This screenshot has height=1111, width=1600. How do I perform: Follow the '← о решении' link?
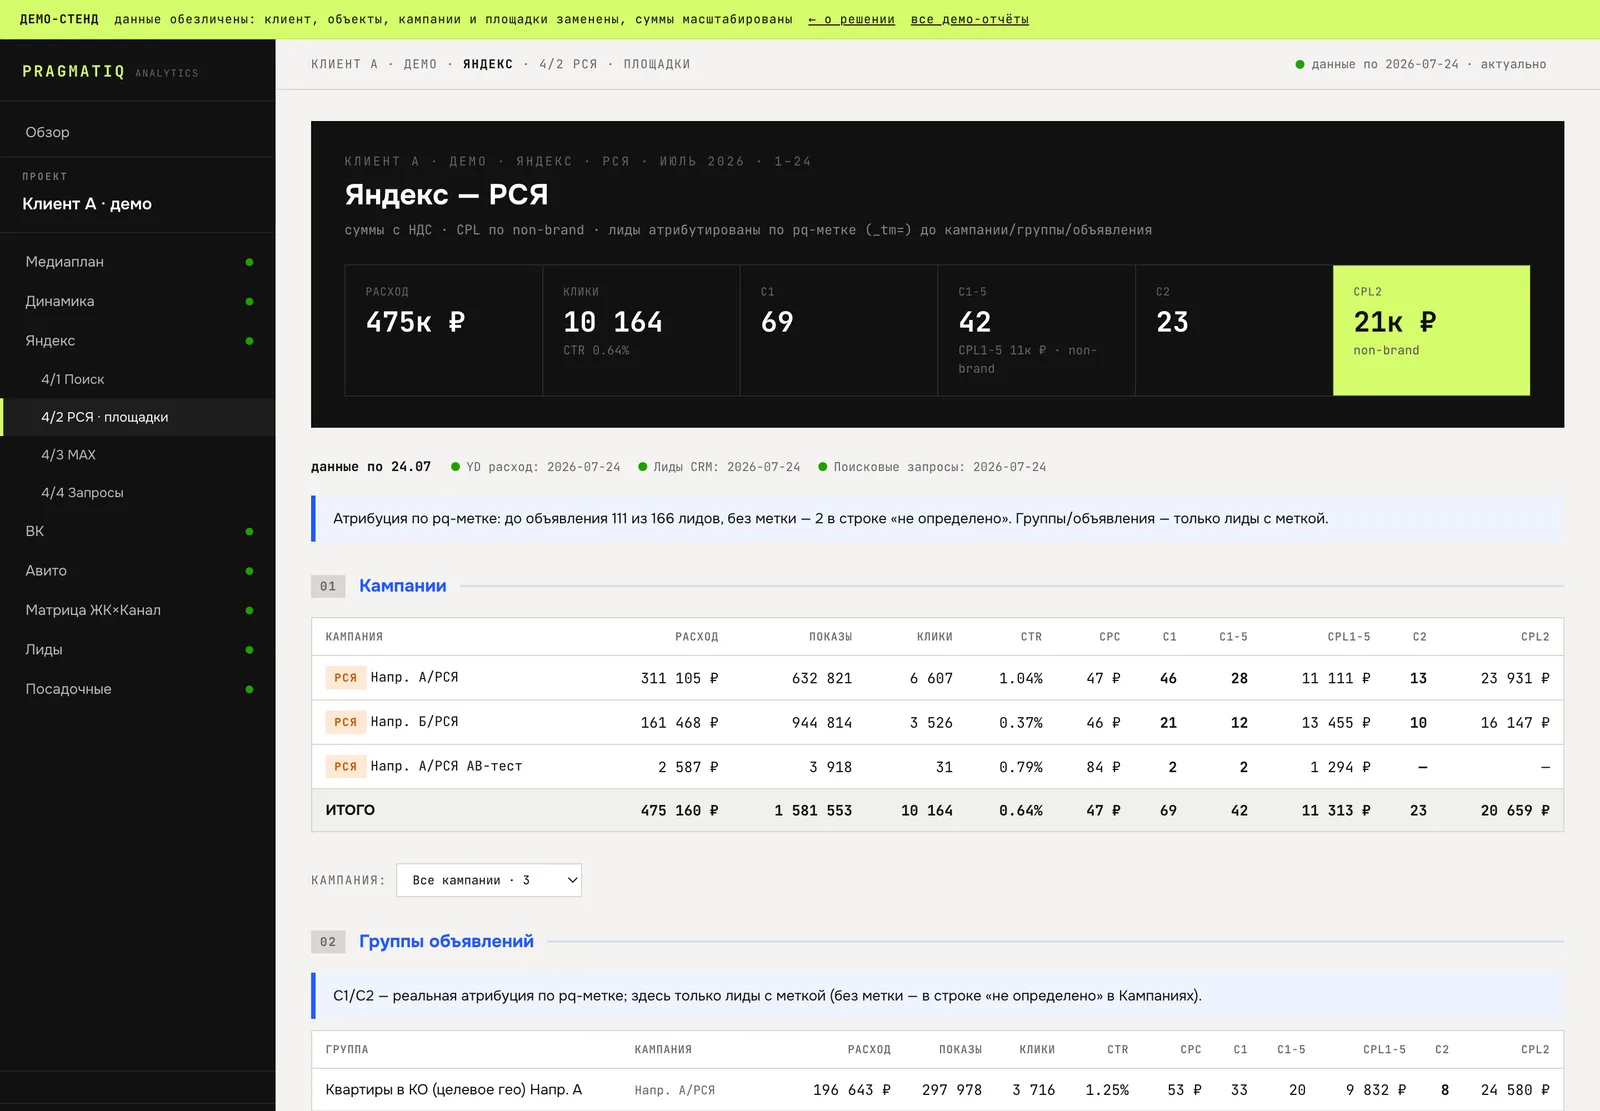point(851,19)
